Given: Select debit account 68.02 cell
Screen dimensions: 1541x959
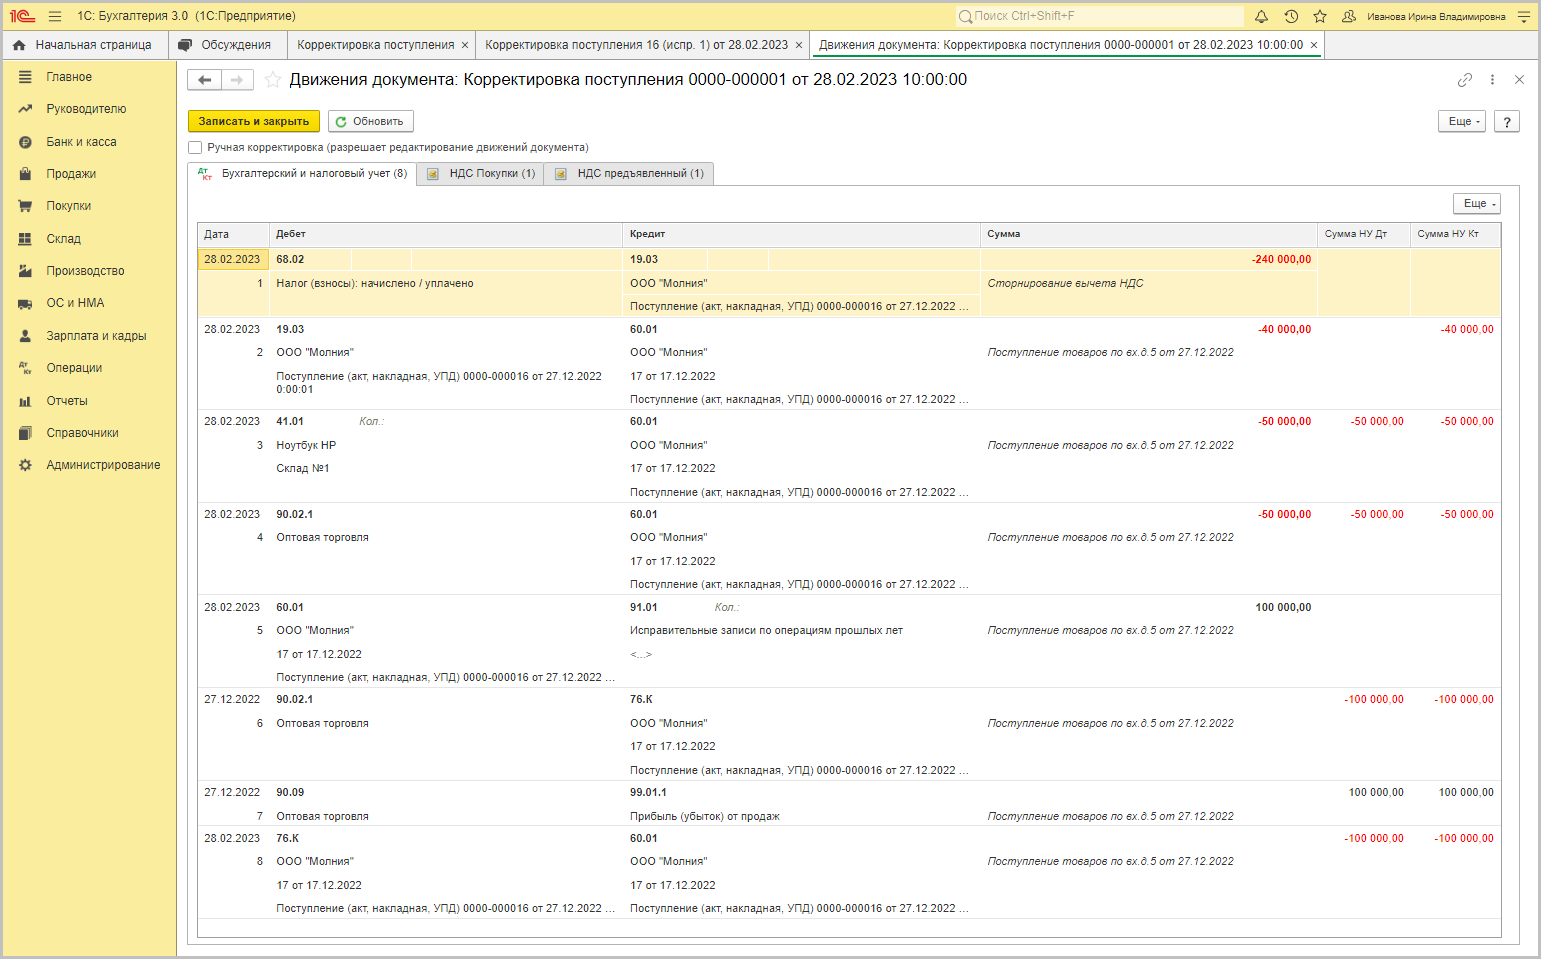Looking at the screenshot, I should tap(290, 259).
